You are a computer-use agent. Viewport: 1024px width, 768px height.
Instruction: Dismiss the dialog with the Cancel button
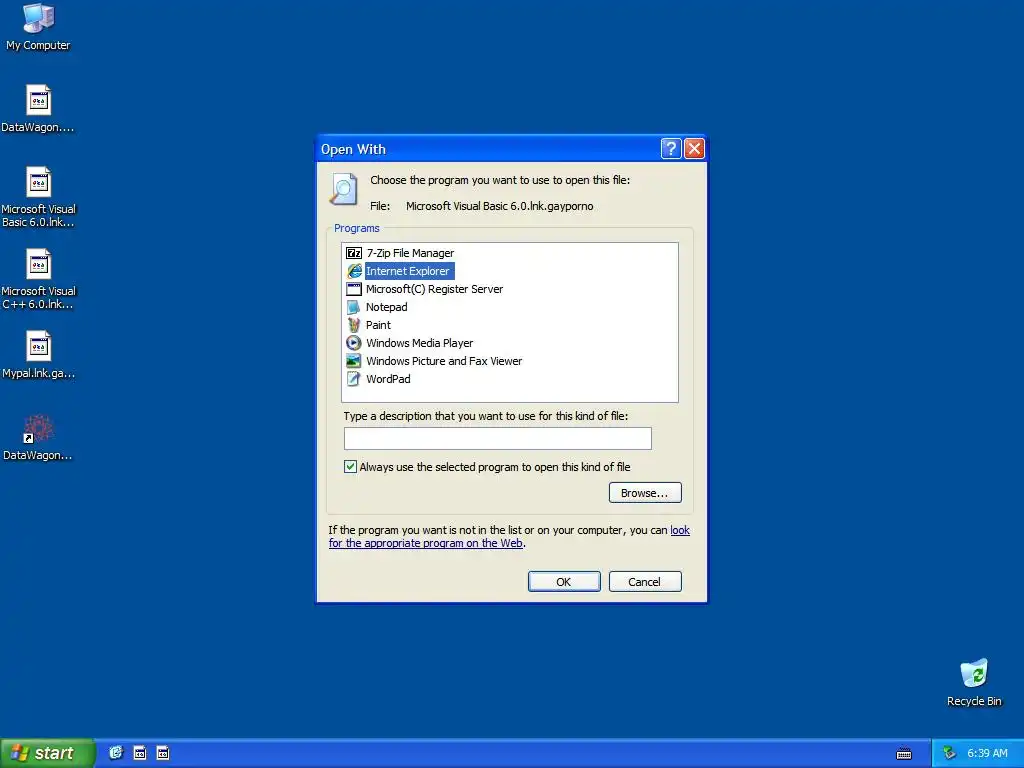pyautogui.click(x=645, y=581)
